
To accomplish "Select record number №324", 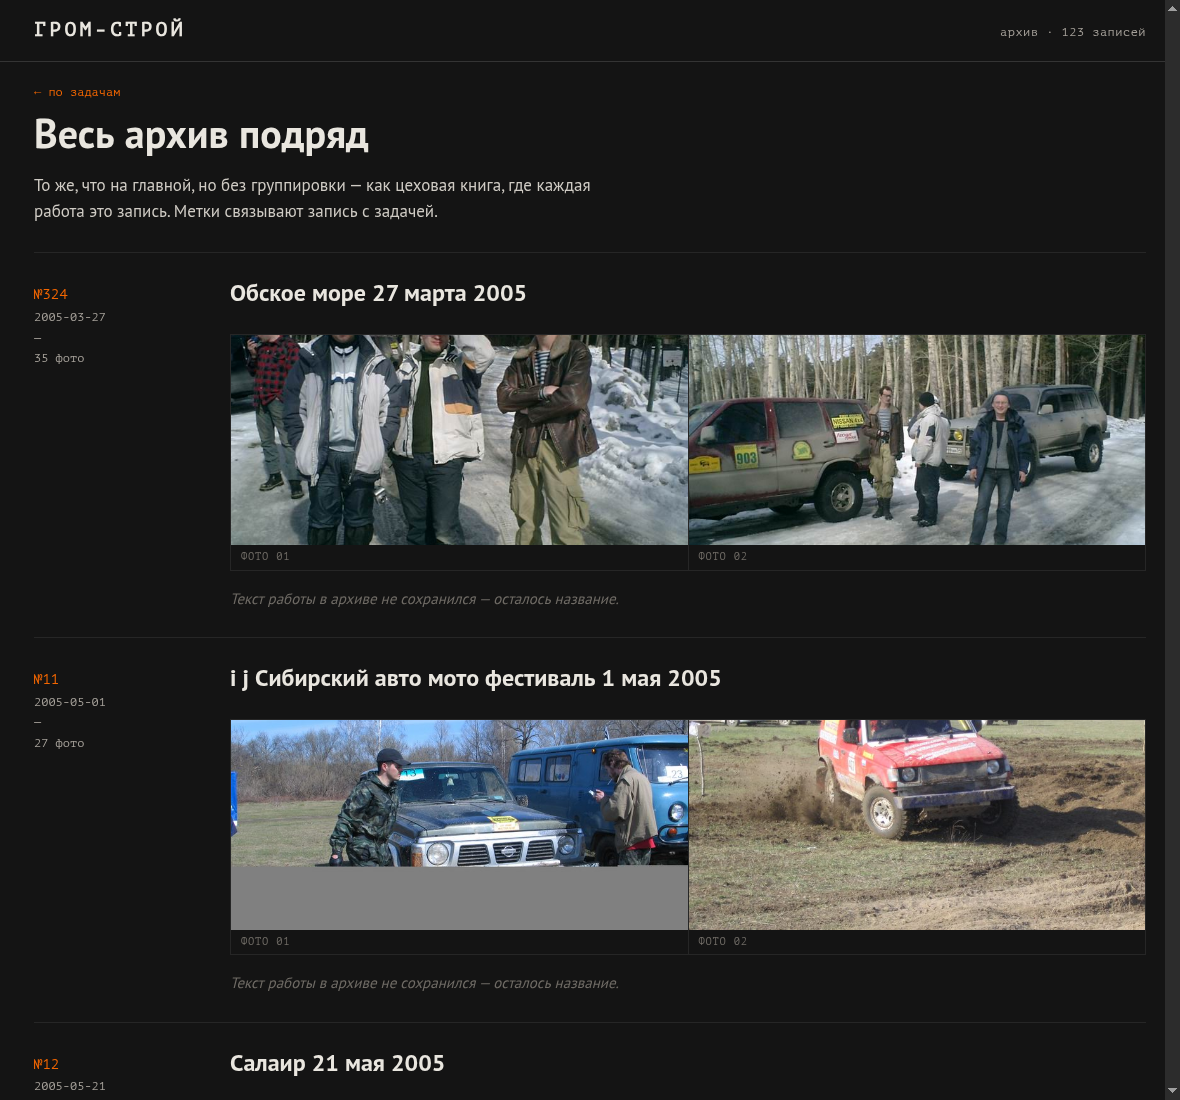I will (50, 294).
